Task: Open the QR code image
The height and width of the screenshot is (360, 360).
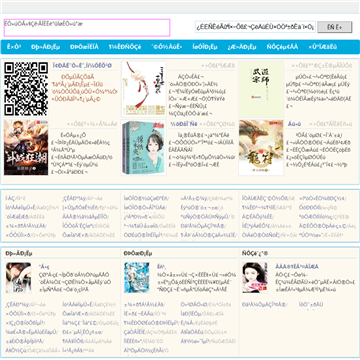Action: pyautogui.click(x=26, y=89)
